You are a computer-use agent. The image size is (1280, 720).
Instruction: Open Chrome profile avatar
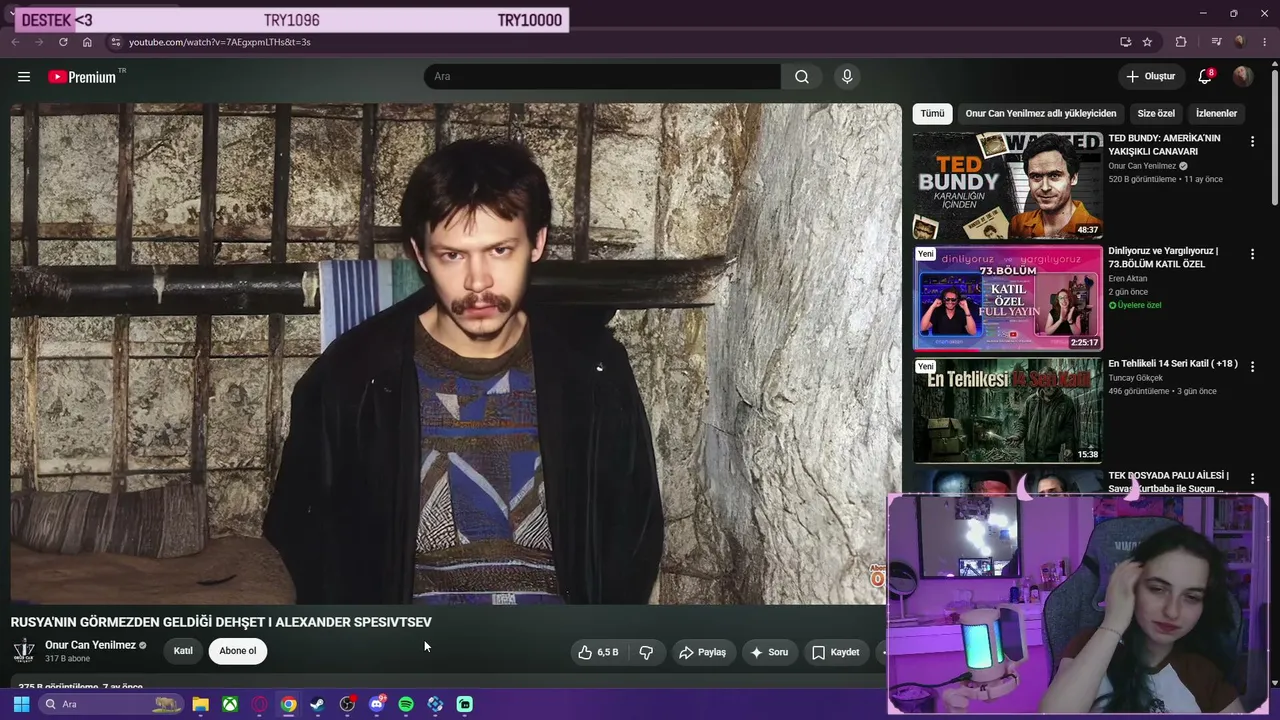point(1240,42)
